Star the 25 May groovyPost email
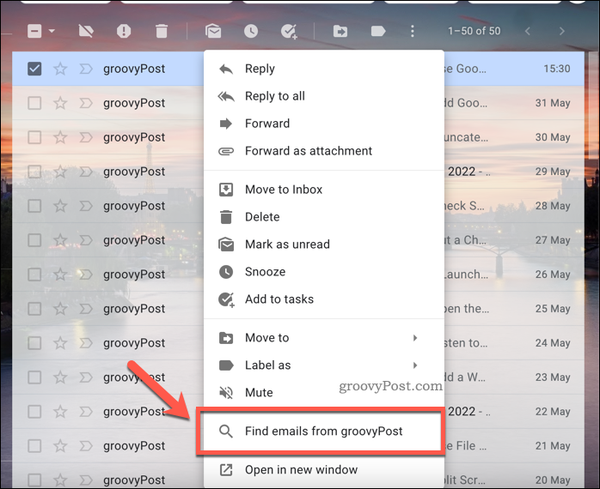Viewport: 600px width, 489px height. (x=60, y=308)
